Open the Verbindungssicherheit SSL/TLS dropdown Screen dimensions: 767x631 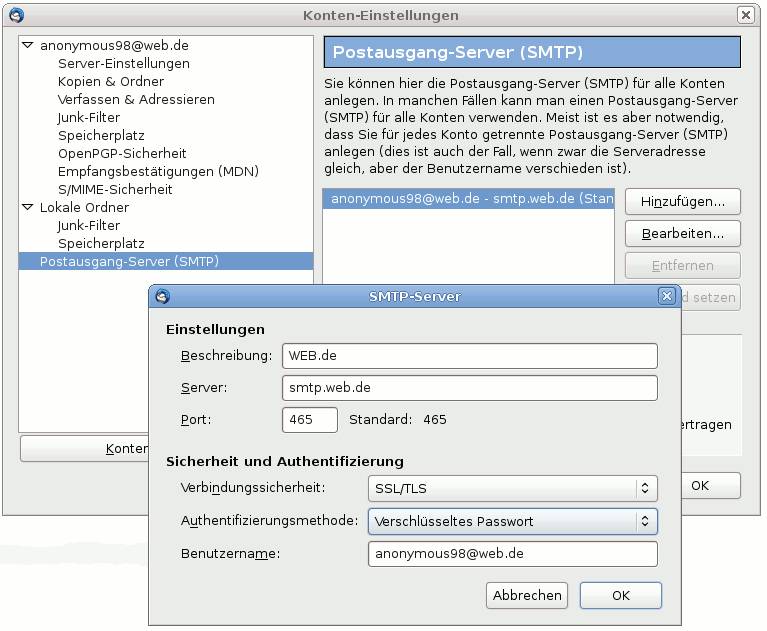click(513, 488)
